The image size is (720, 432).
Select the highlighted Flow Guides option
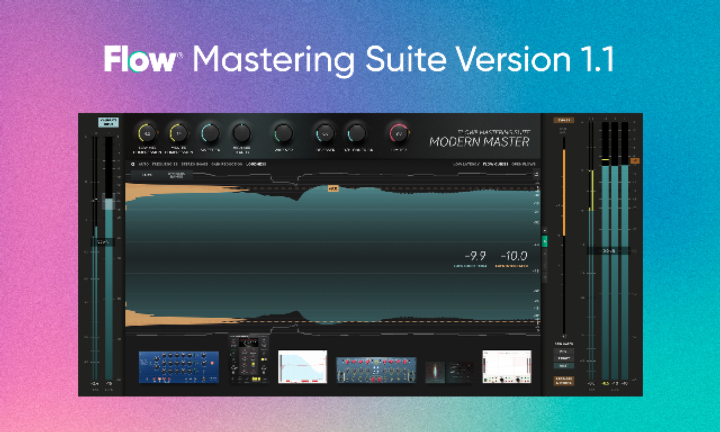coord(495,164)
